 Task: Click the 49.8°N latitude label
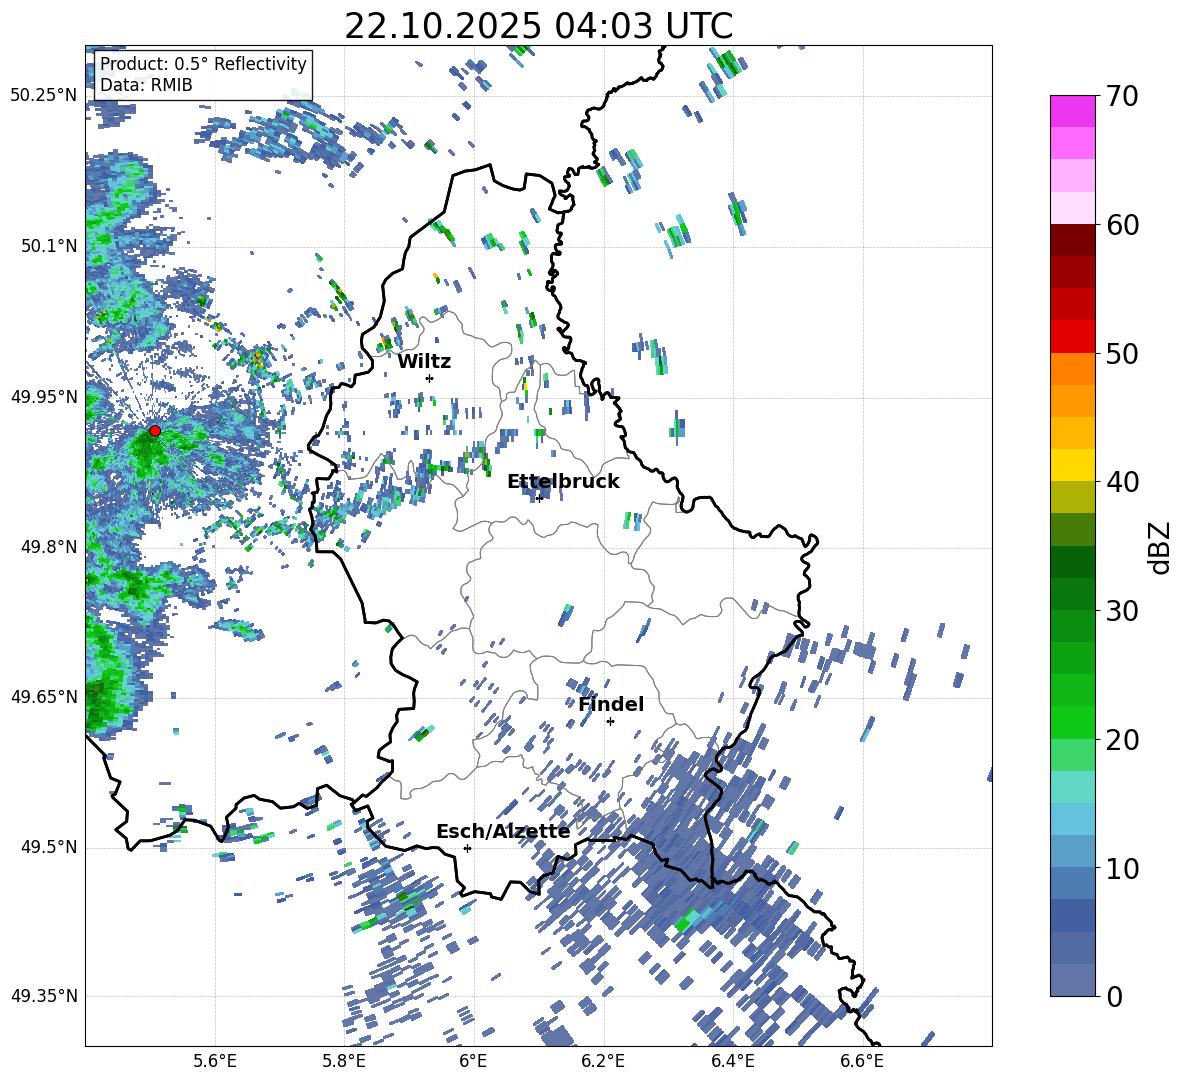(48, 547)
